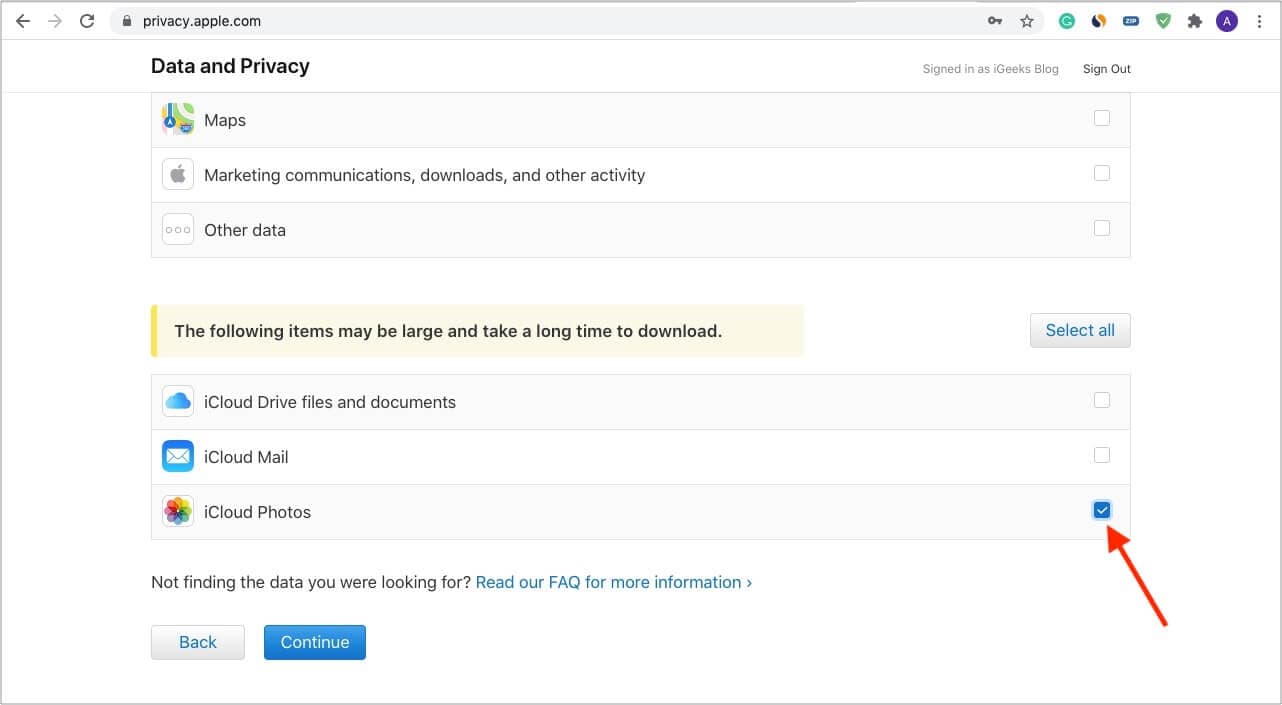Click the iCloud Mail envelope icon
This screenshot has height=705, width=1282.
[x=178, y=456]
